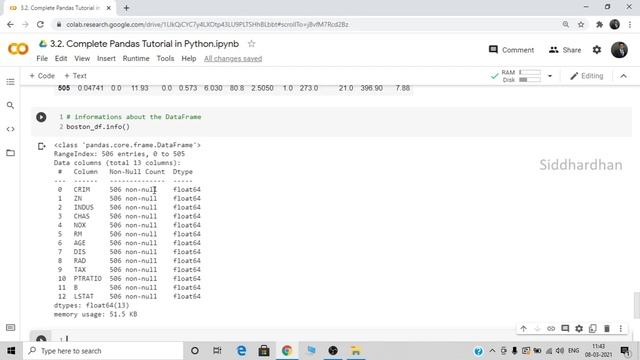Open the Edit menu
Screen dimensions: 640x360
click(61, 58)
